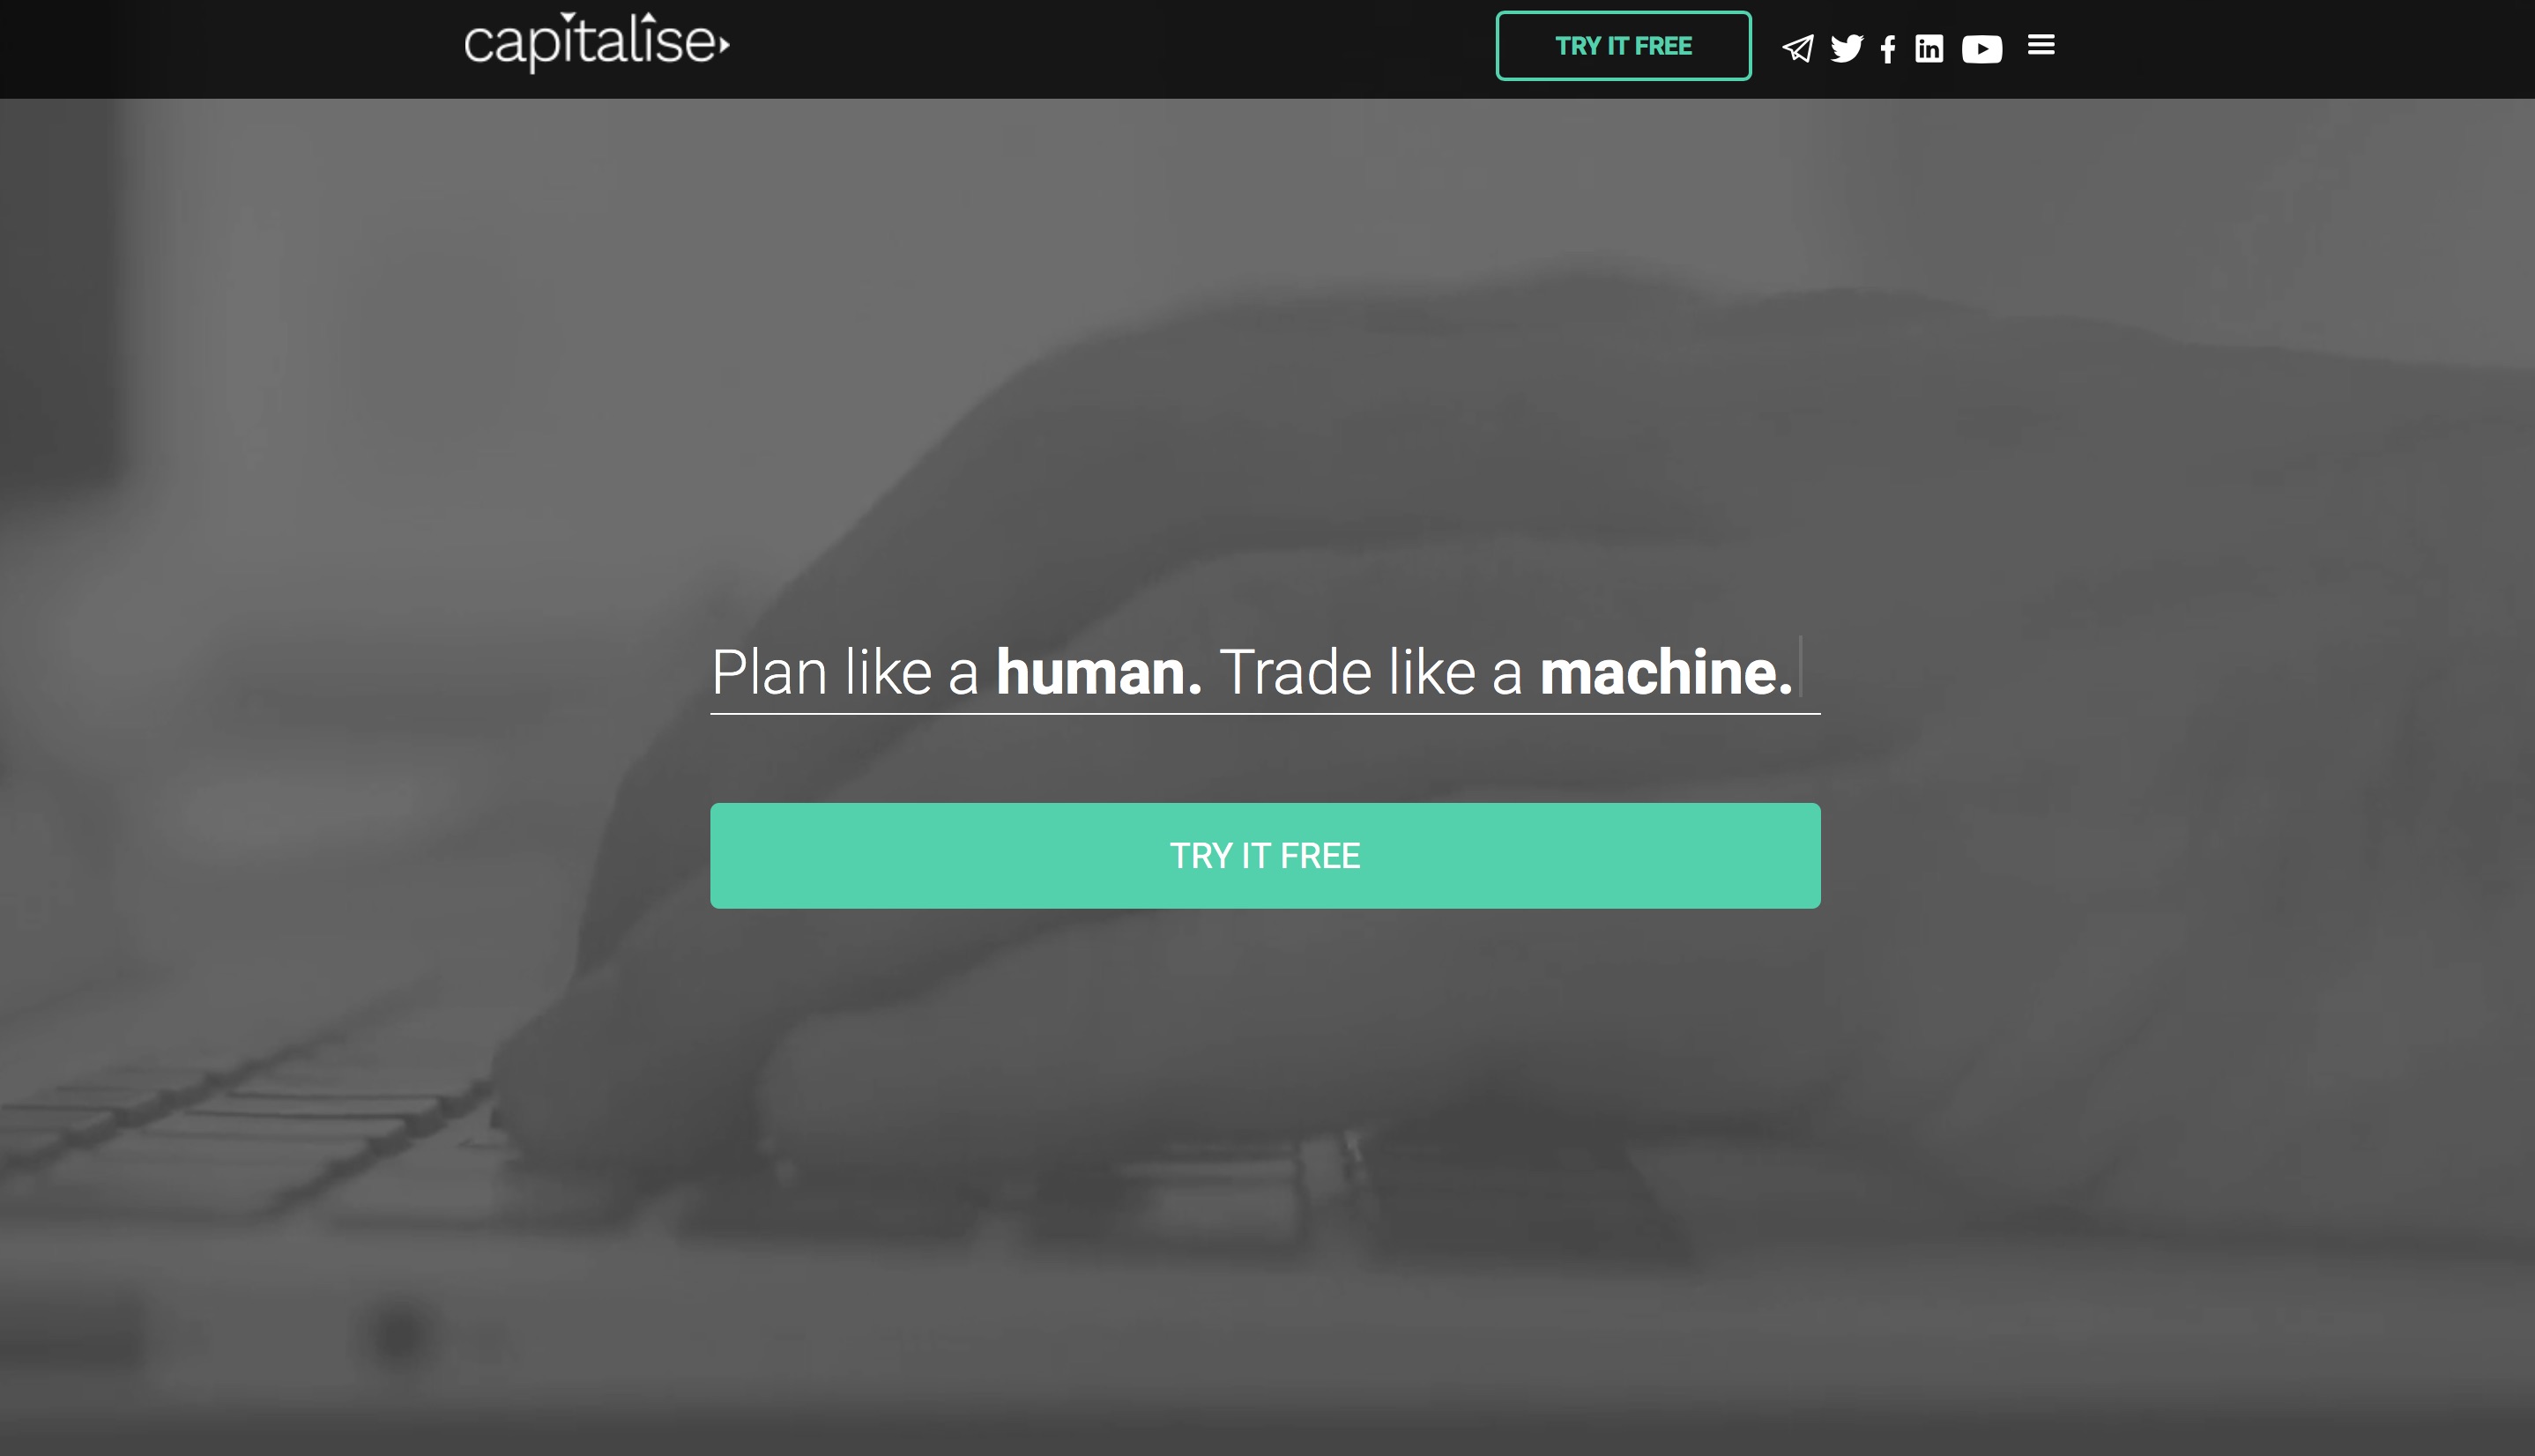Image resolution: width=2535 pixels, height=1456 pixels.
Task: Click the Capitalise logo home link
Action: click(x=598, y=43)
